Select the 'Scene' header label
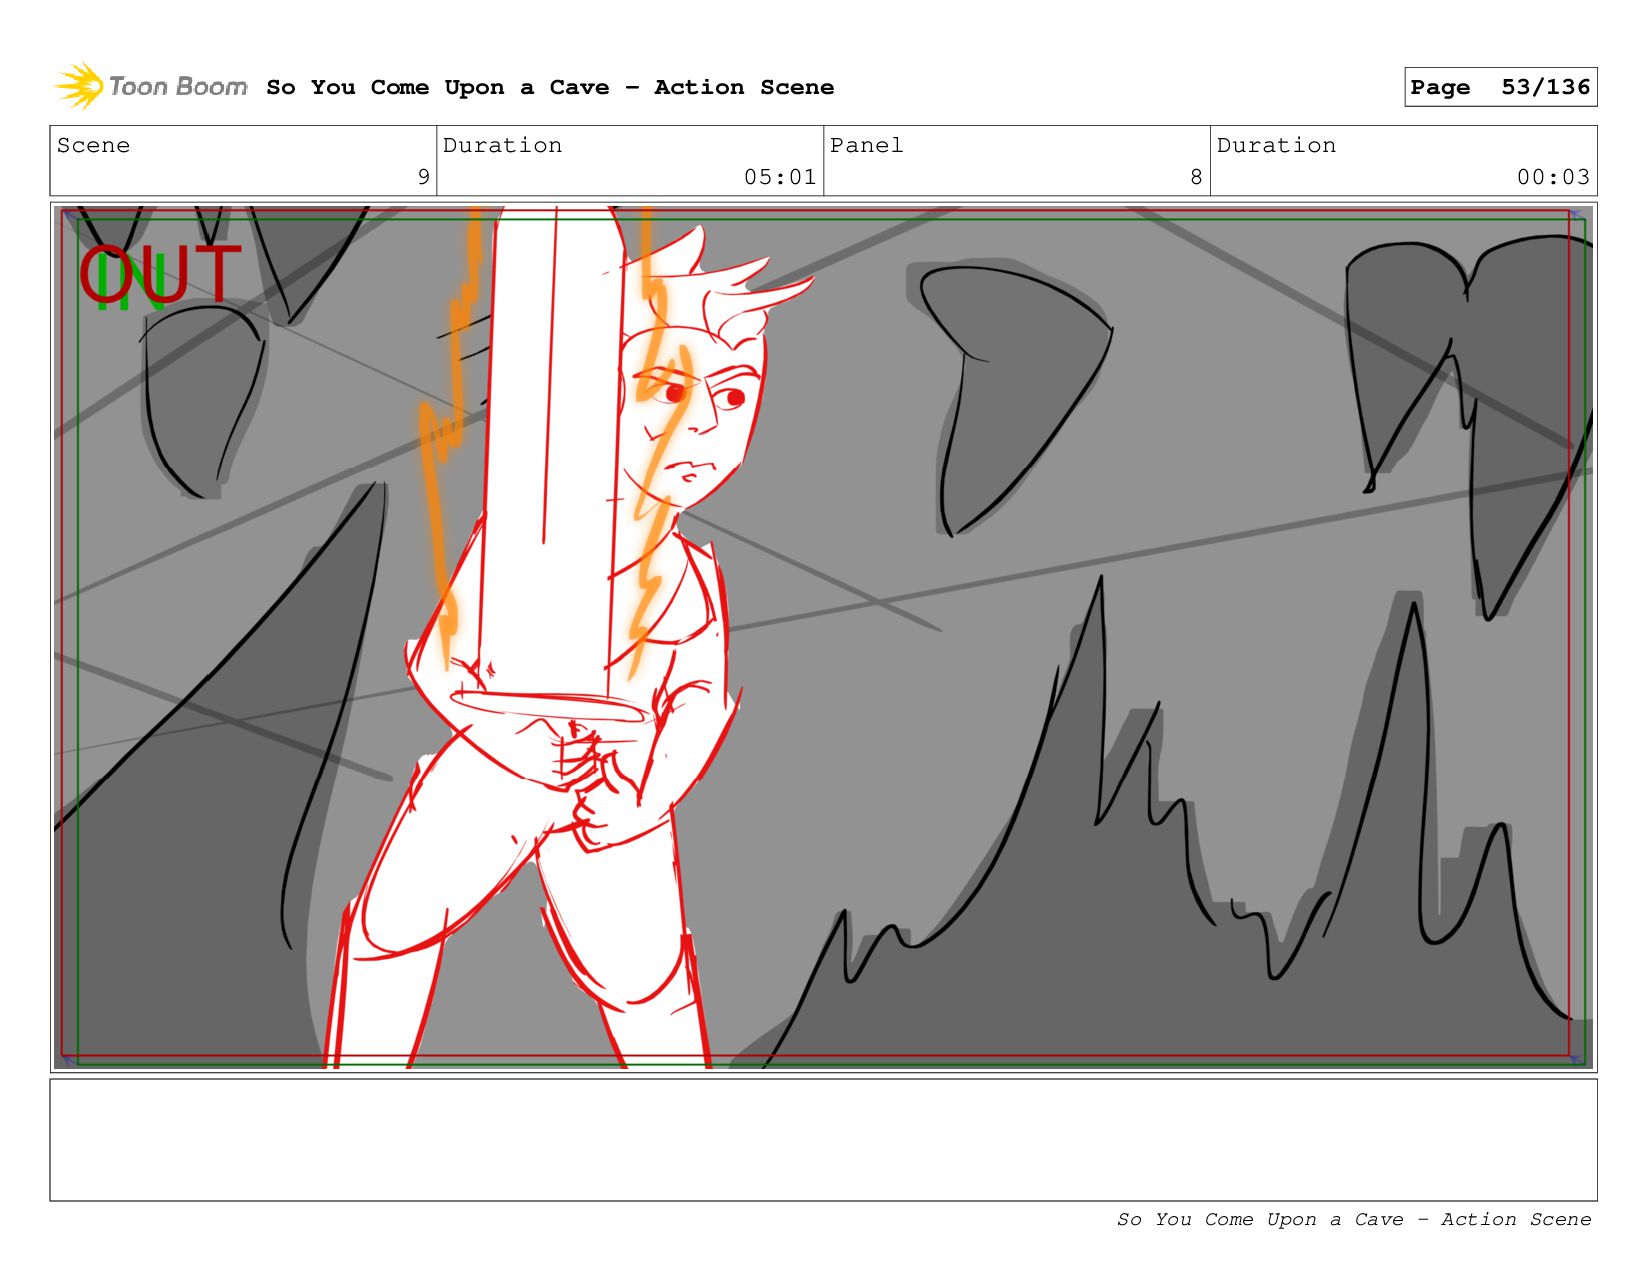This screenshot has height=1276, width=1648. (x=93, y=145)
